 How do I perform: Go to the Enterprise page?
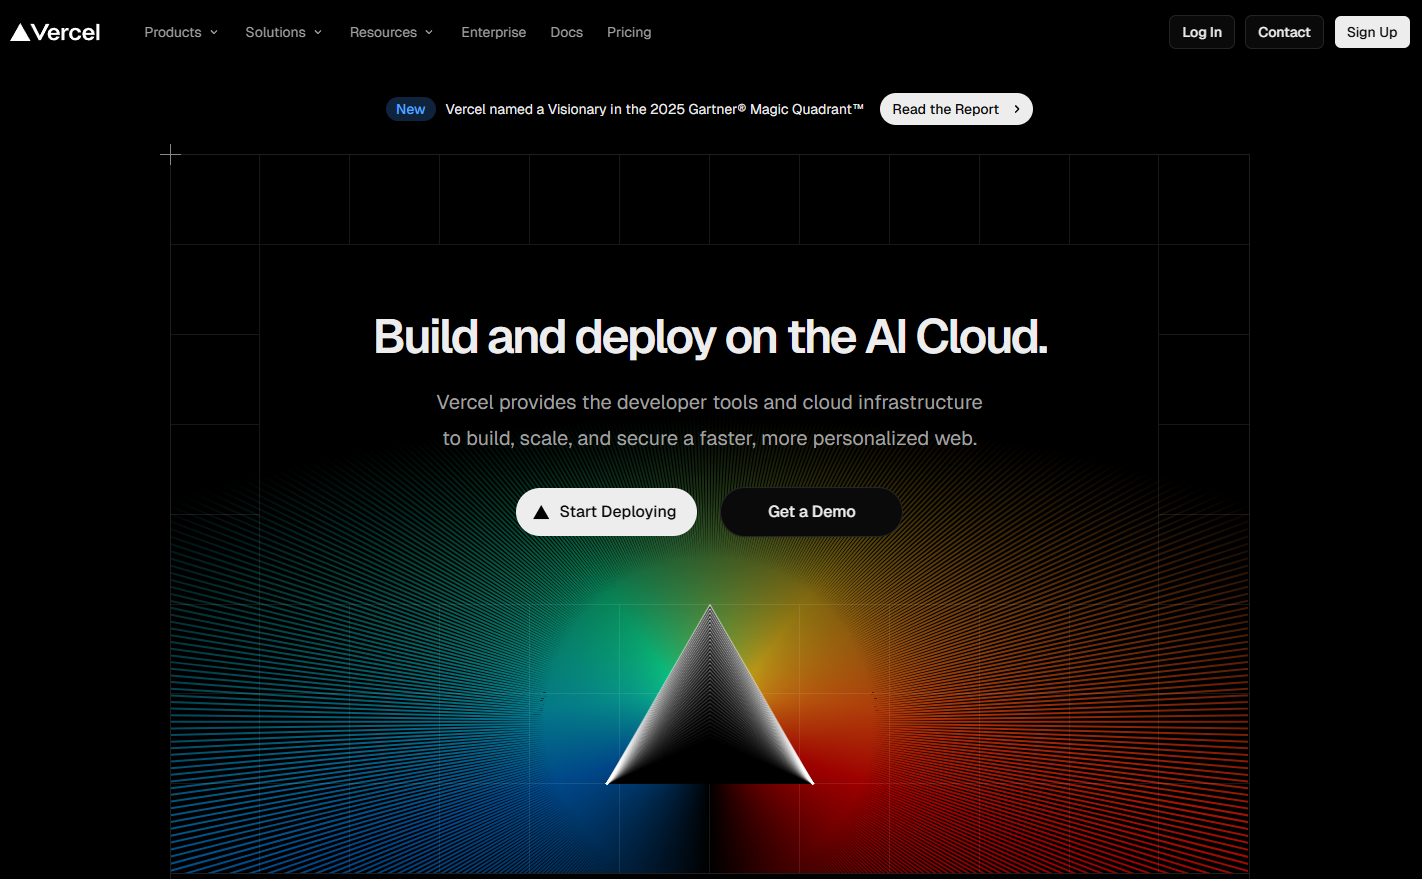tap(493, 32)
